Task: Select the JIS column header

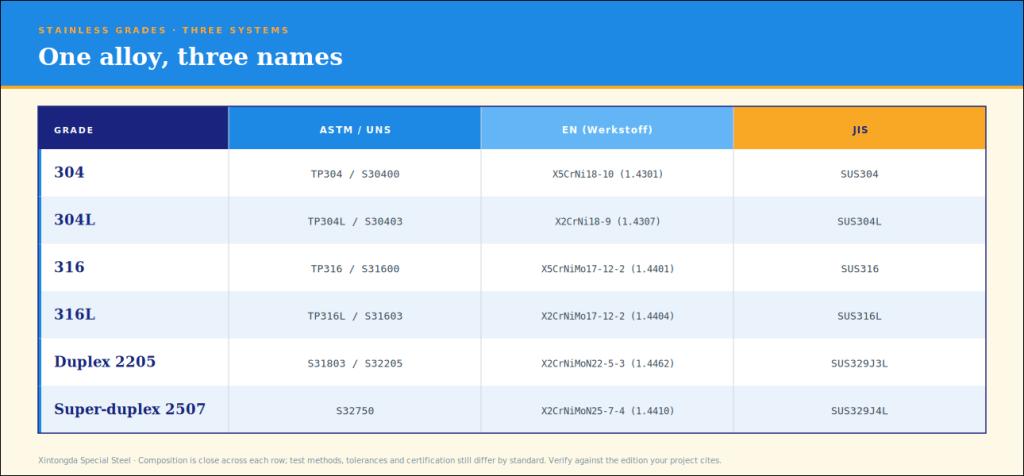Action: click(859, 129)
